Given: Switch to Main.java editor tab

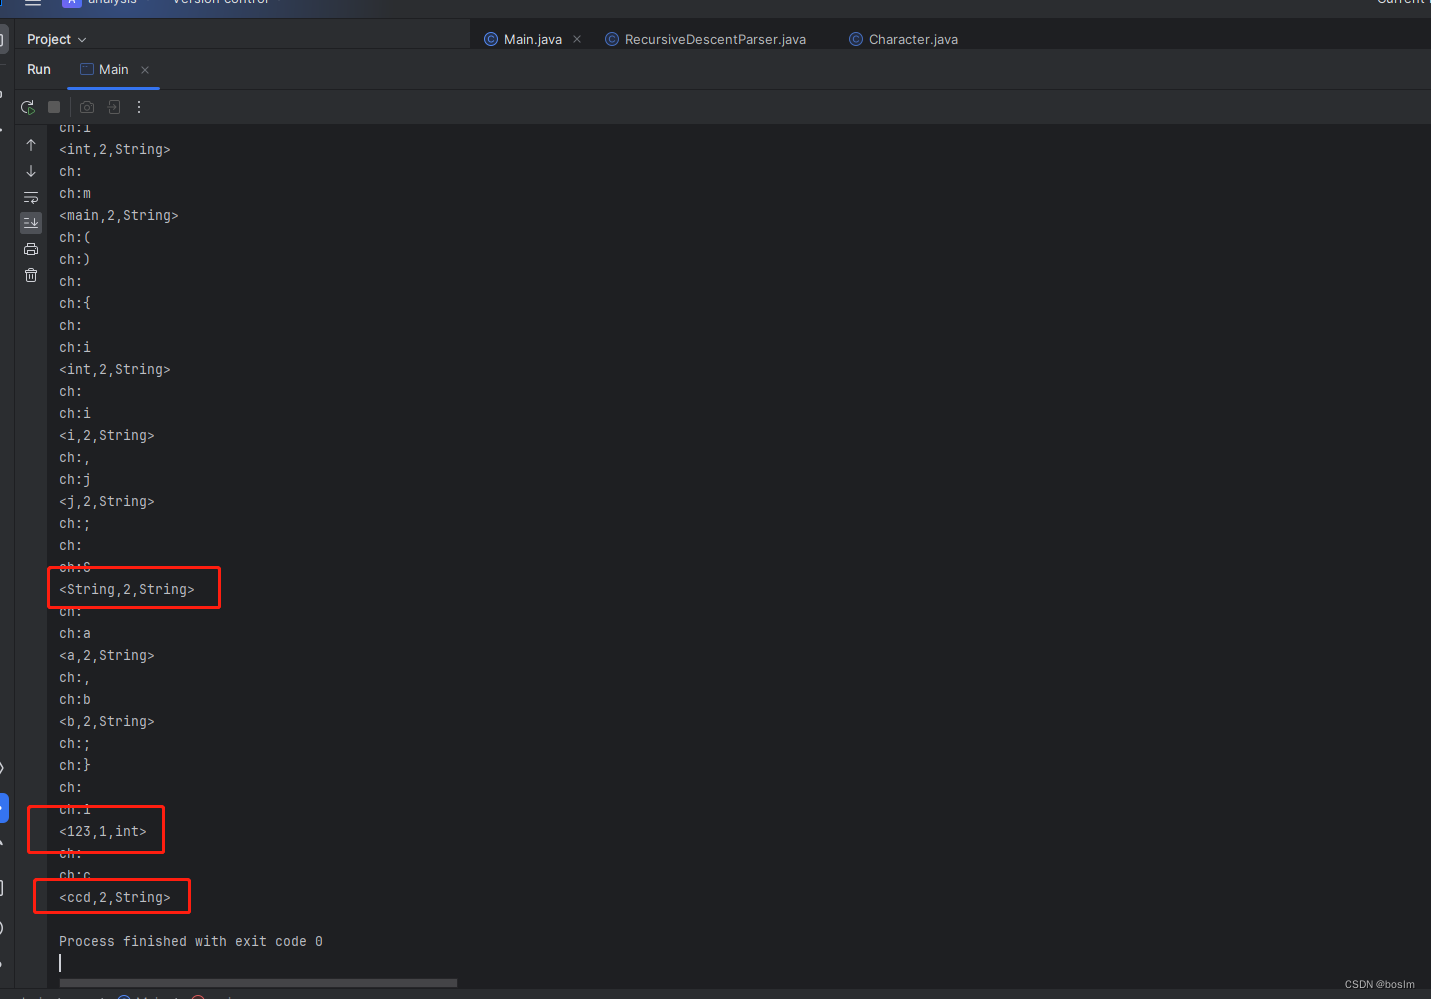Looking at the screenshot, I should tap(532, 39).
